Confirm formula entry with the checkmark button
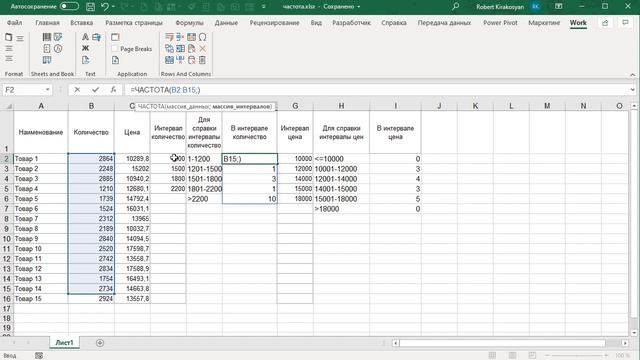The image size is (640, 360). tap(96, 90)
